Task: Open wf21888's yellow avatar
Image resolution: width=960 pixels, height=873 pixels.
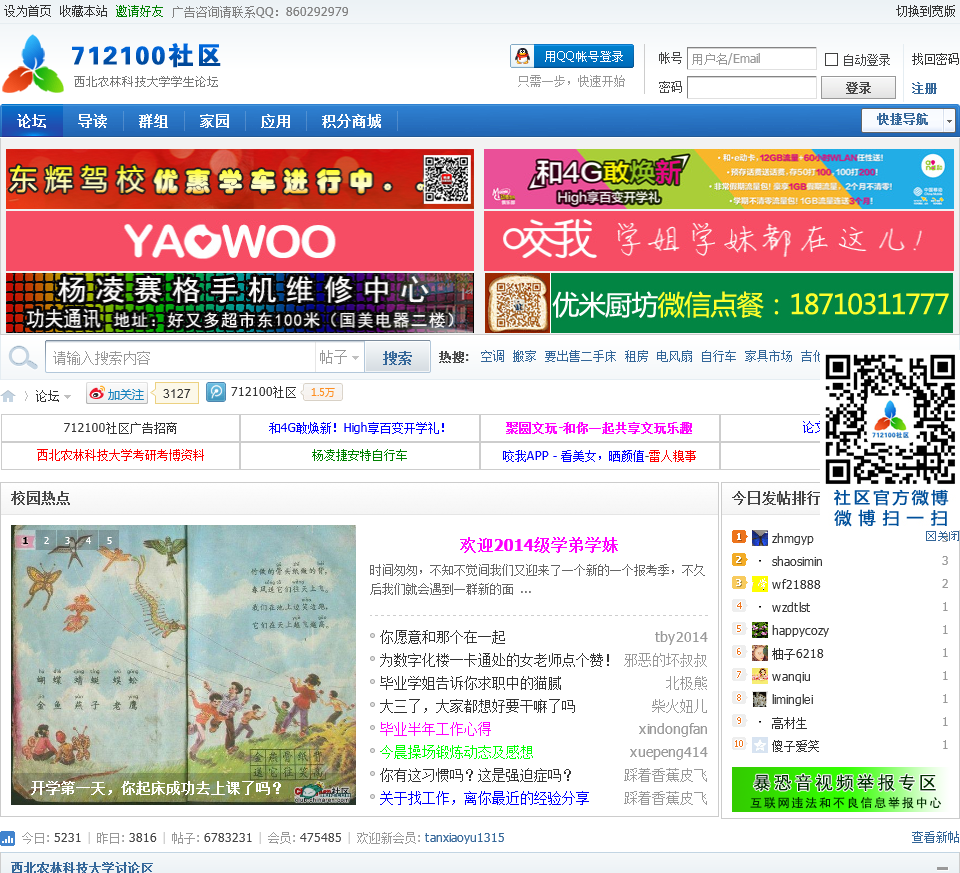Action: (x=760, y=584)
